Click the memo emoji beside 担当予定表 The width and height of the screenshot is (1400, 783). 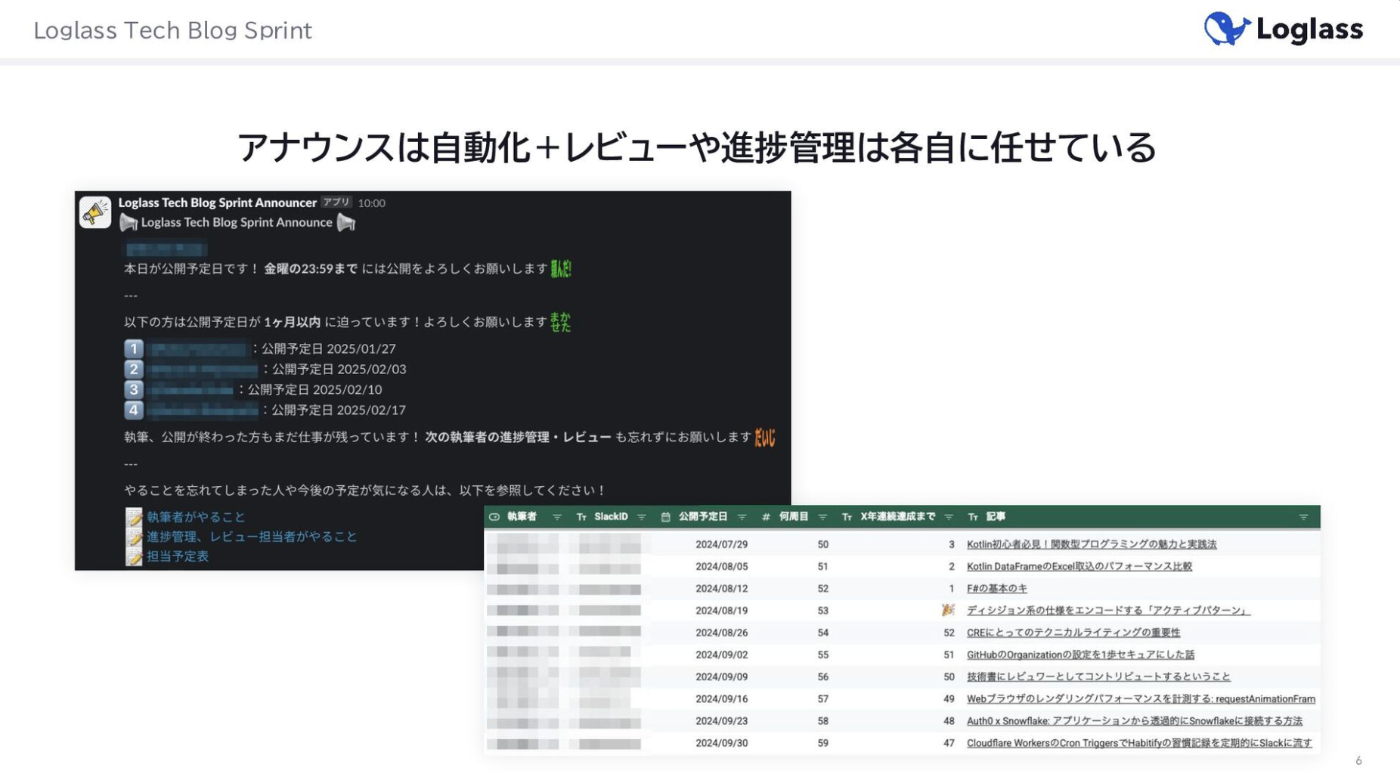[x=134, y=556]
